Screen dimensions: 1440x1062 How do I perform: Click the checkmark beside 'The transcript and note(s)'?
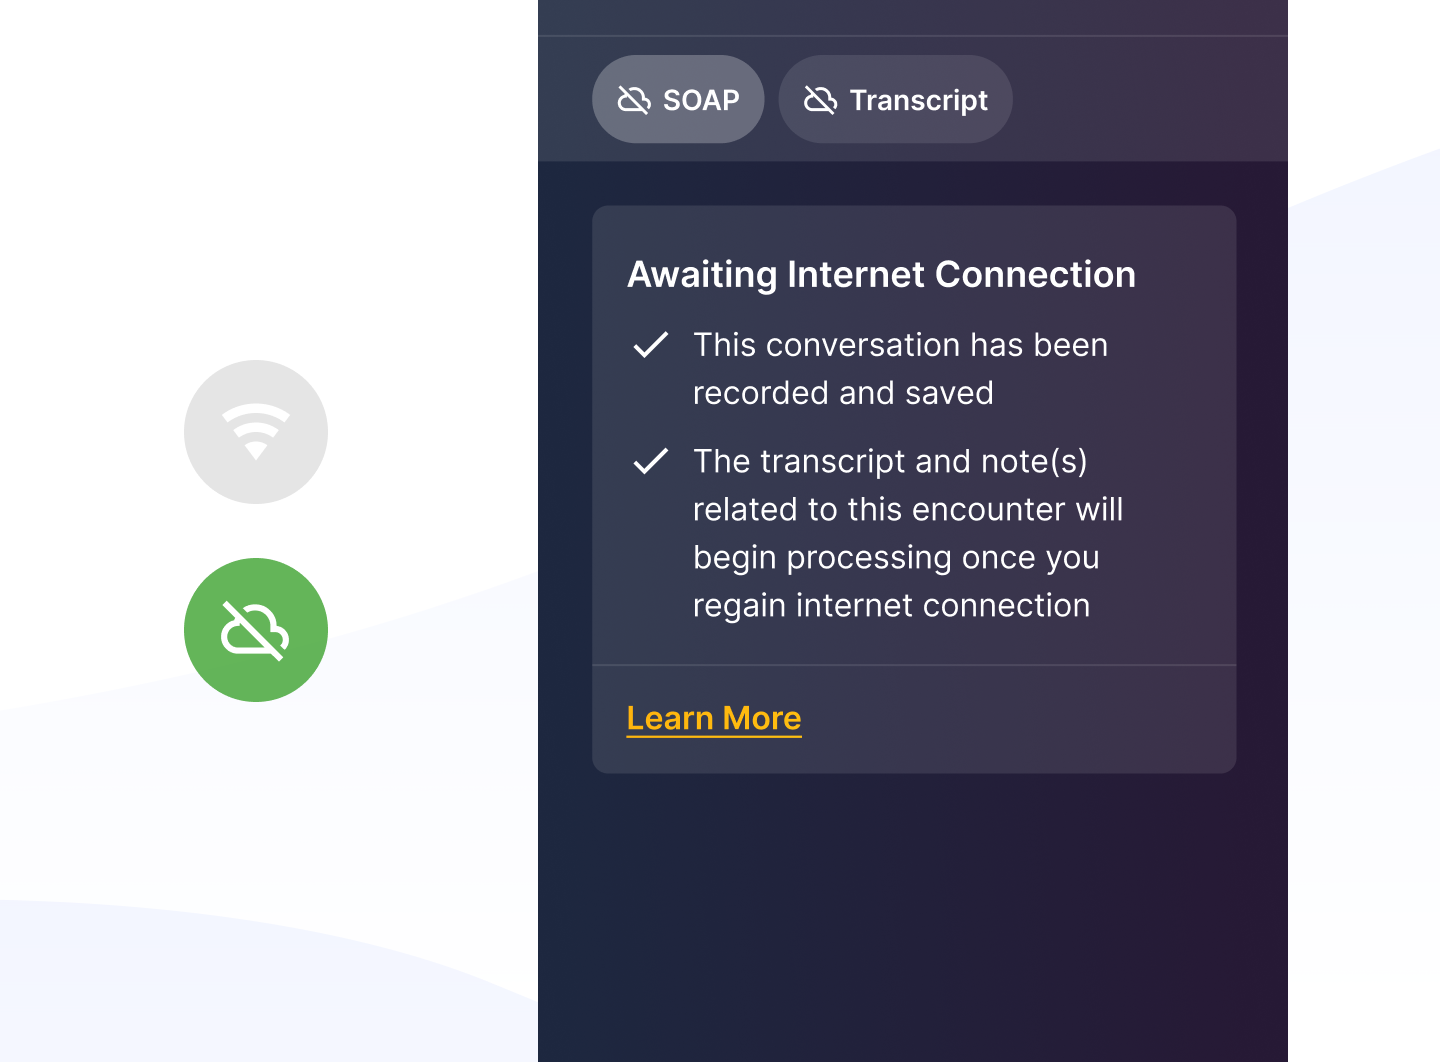(651, 461)
